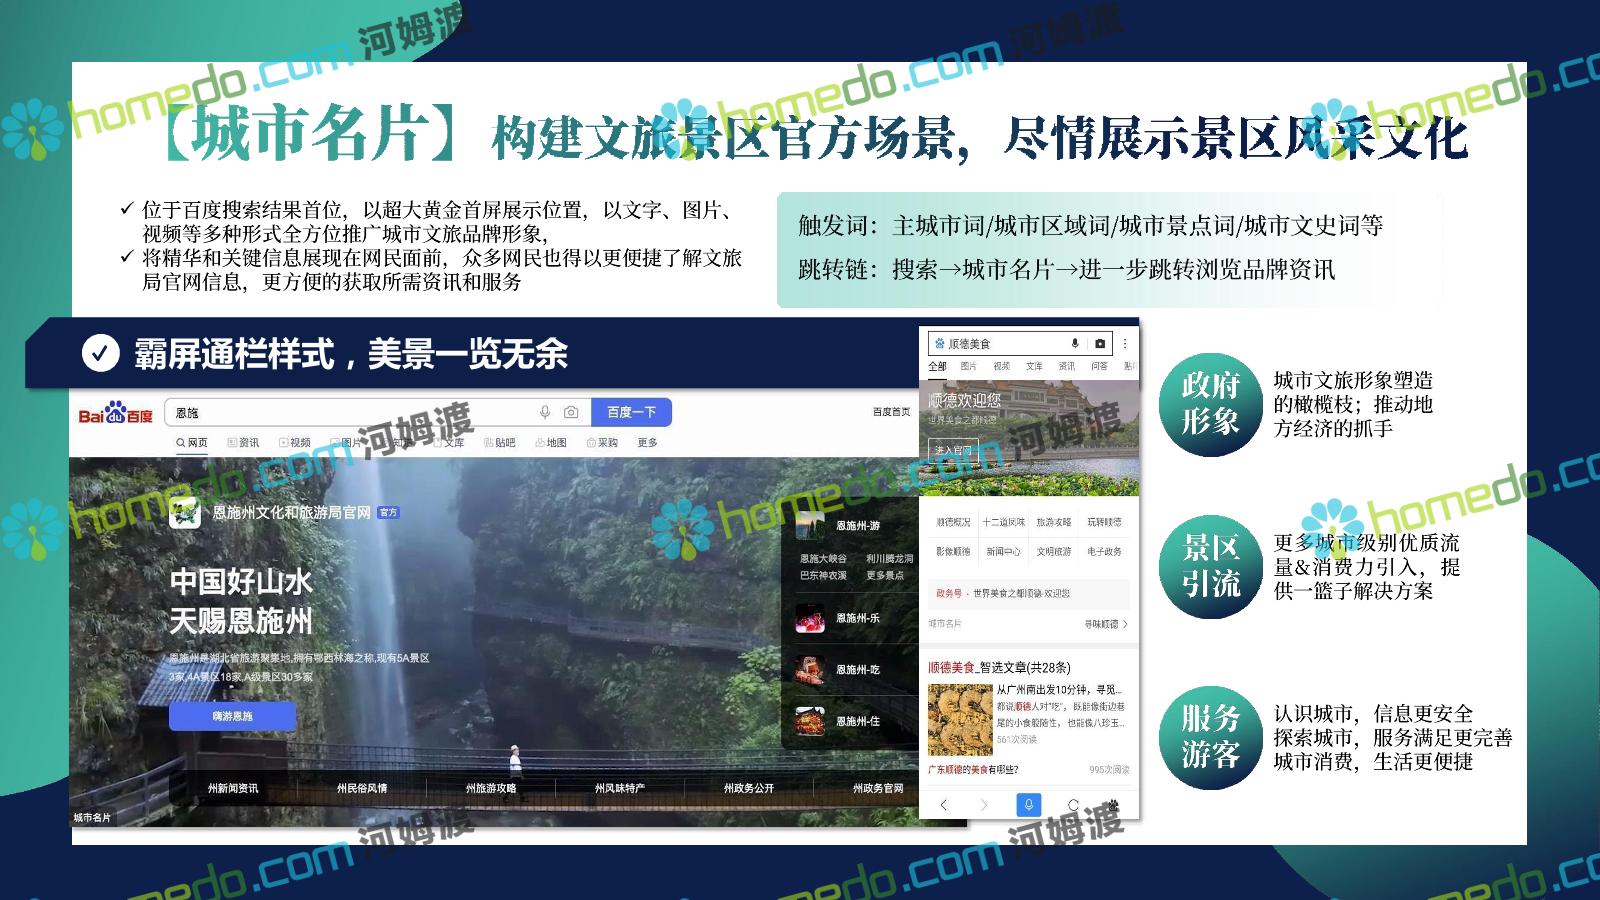The image size is (1600, 900).
Task: Switch to the 资讯 tab in desktop Baidu
Action: (243, 442)
